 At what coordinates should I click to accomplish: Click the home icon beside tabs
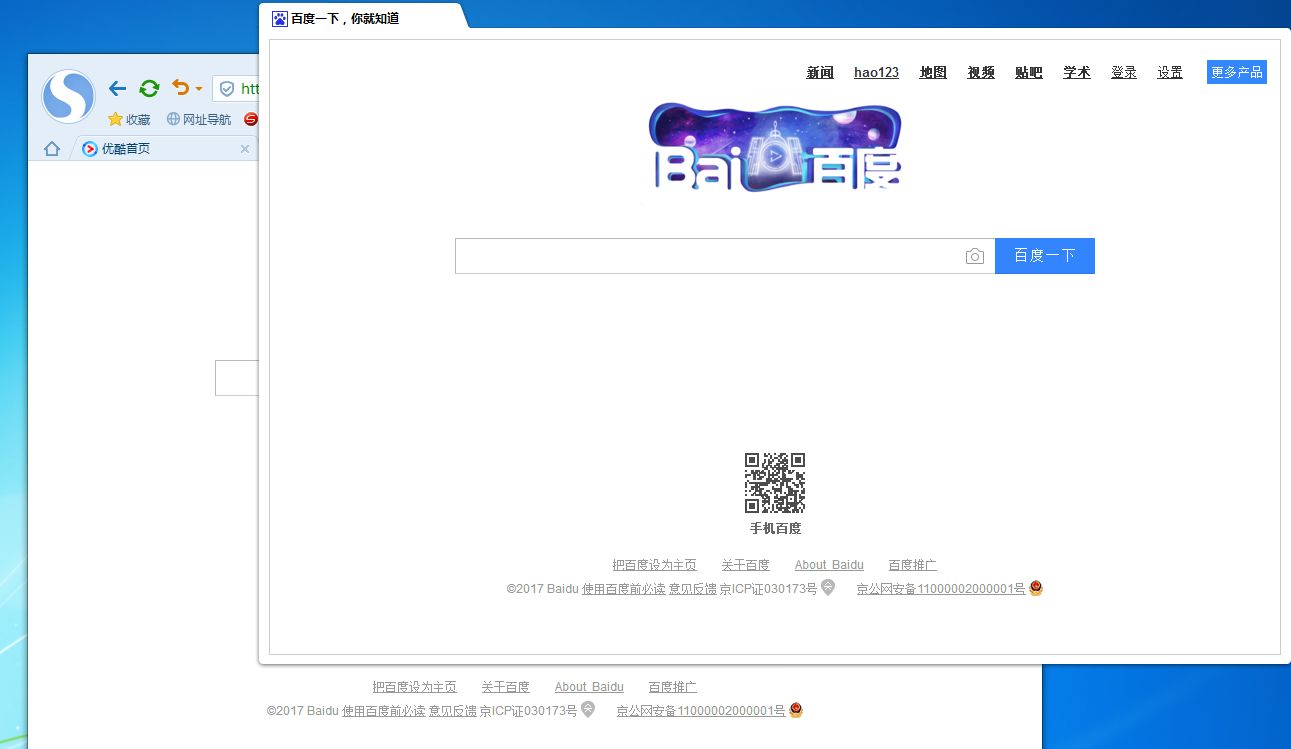(x=52, y=149)
